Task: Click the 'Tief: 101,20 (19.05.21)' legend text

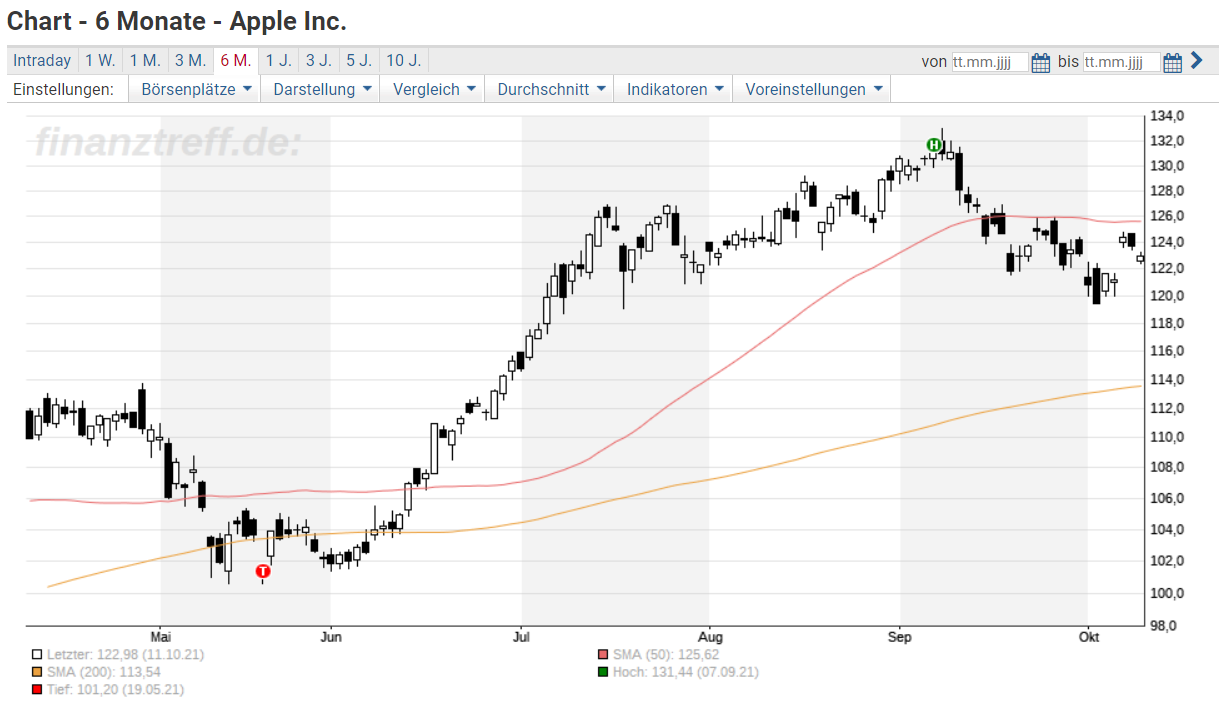Action: pos(115,690)
